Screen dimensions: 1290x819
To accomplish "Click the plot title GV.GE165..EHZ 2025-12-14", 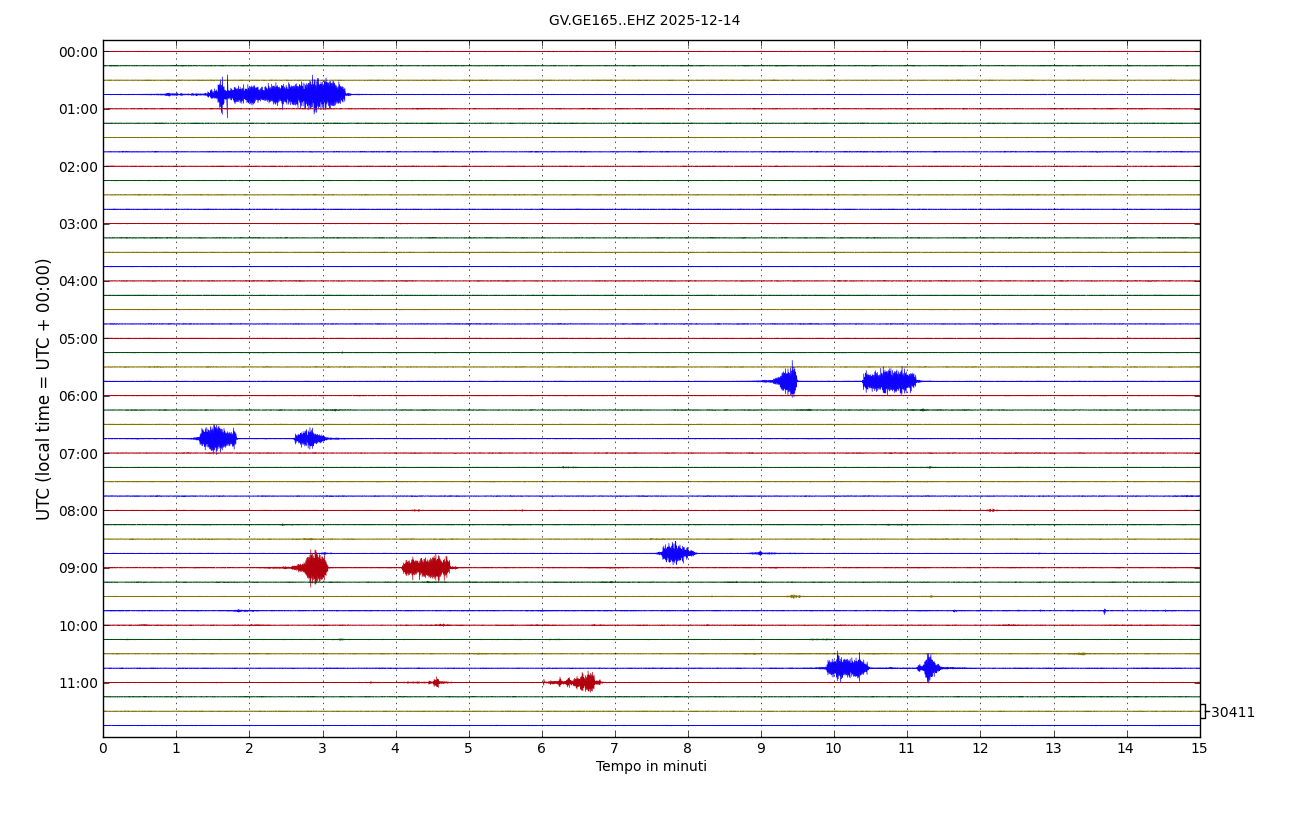I will (644, 21).
